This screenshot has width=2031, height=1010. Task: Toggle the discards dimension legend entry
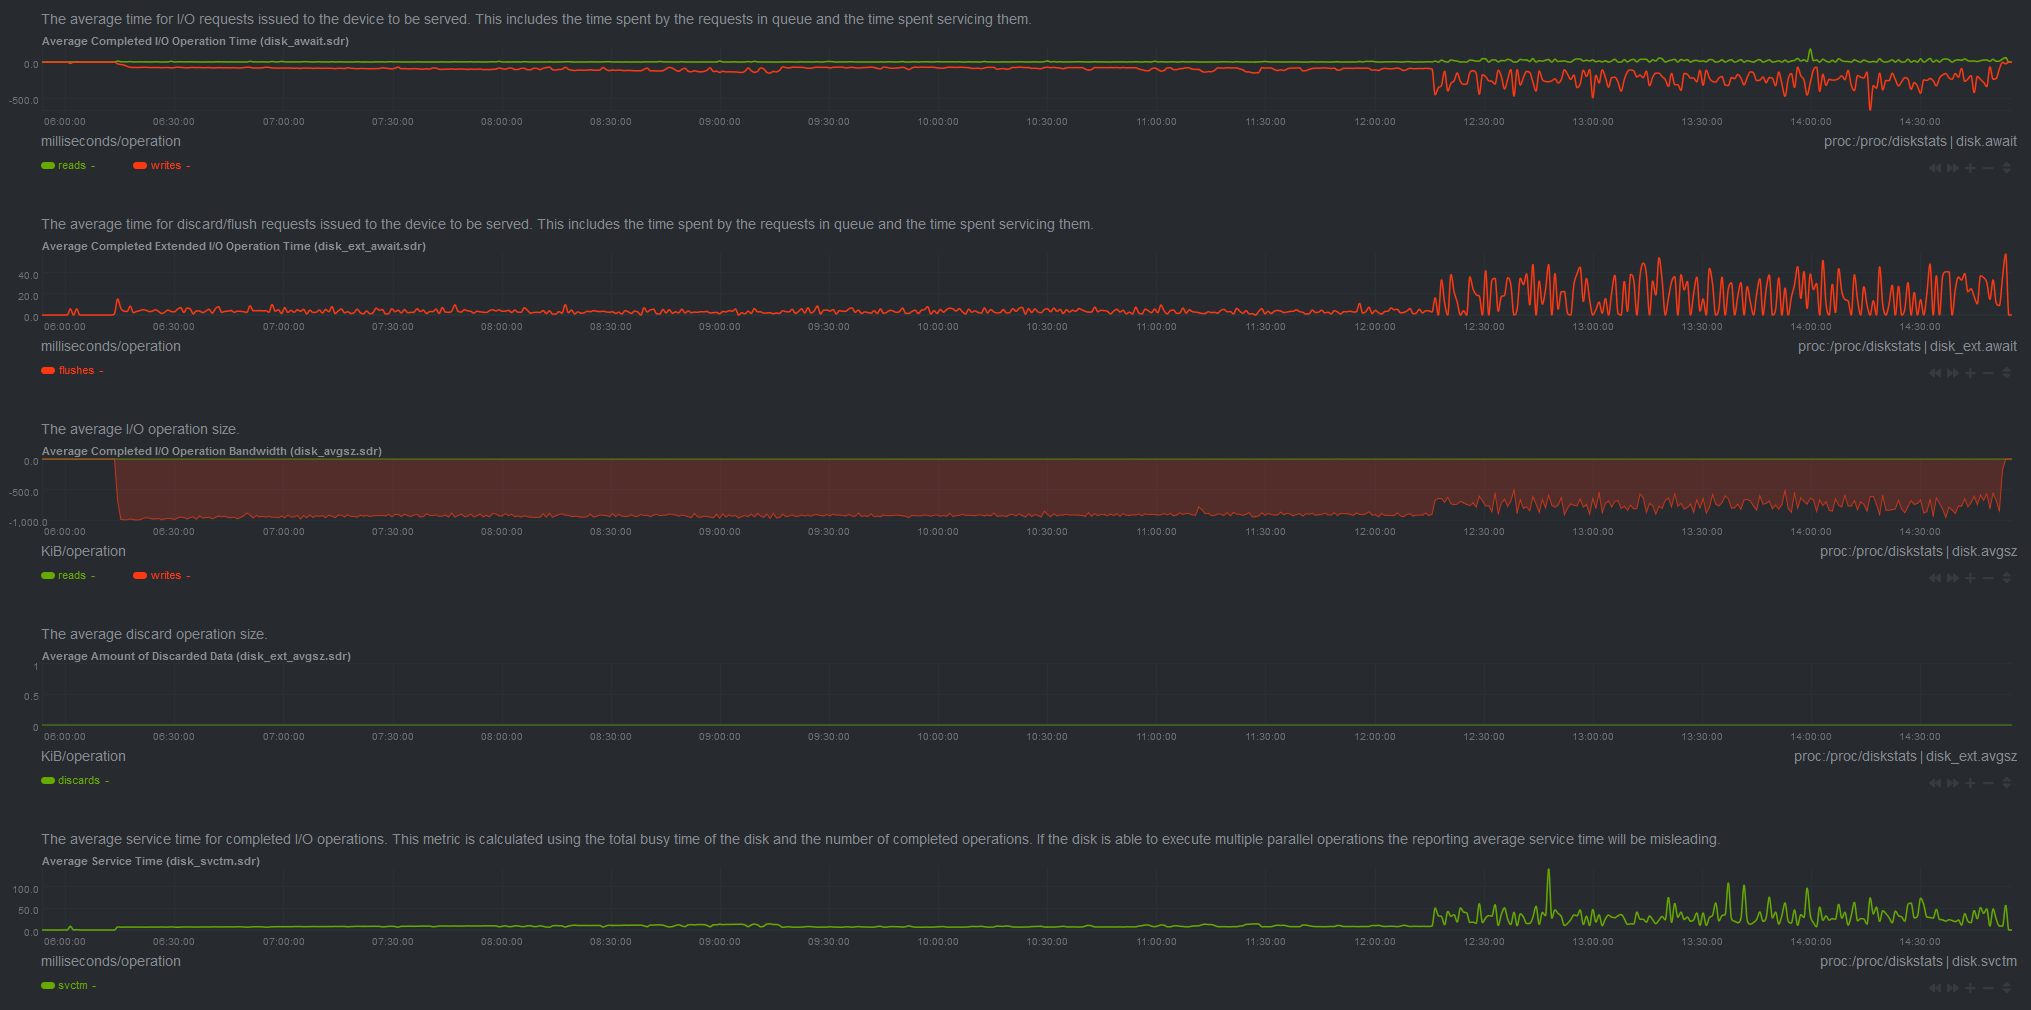(75, 781)
